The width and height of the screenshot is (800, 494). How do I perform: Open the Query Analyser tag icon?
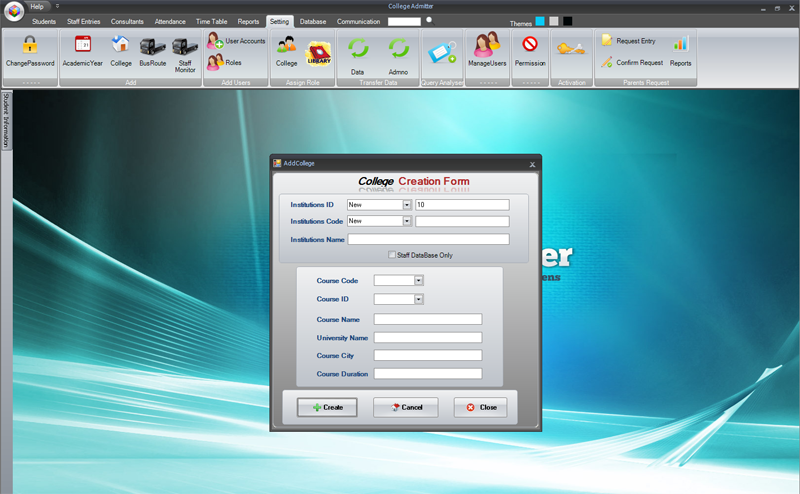442,53
